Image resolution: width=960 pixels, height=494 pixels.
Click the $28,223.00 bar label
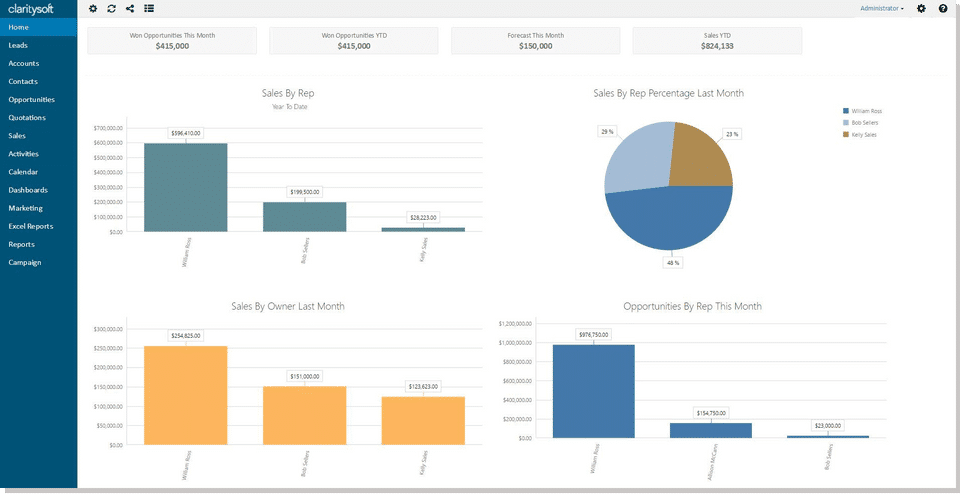[x=423, y=217]
